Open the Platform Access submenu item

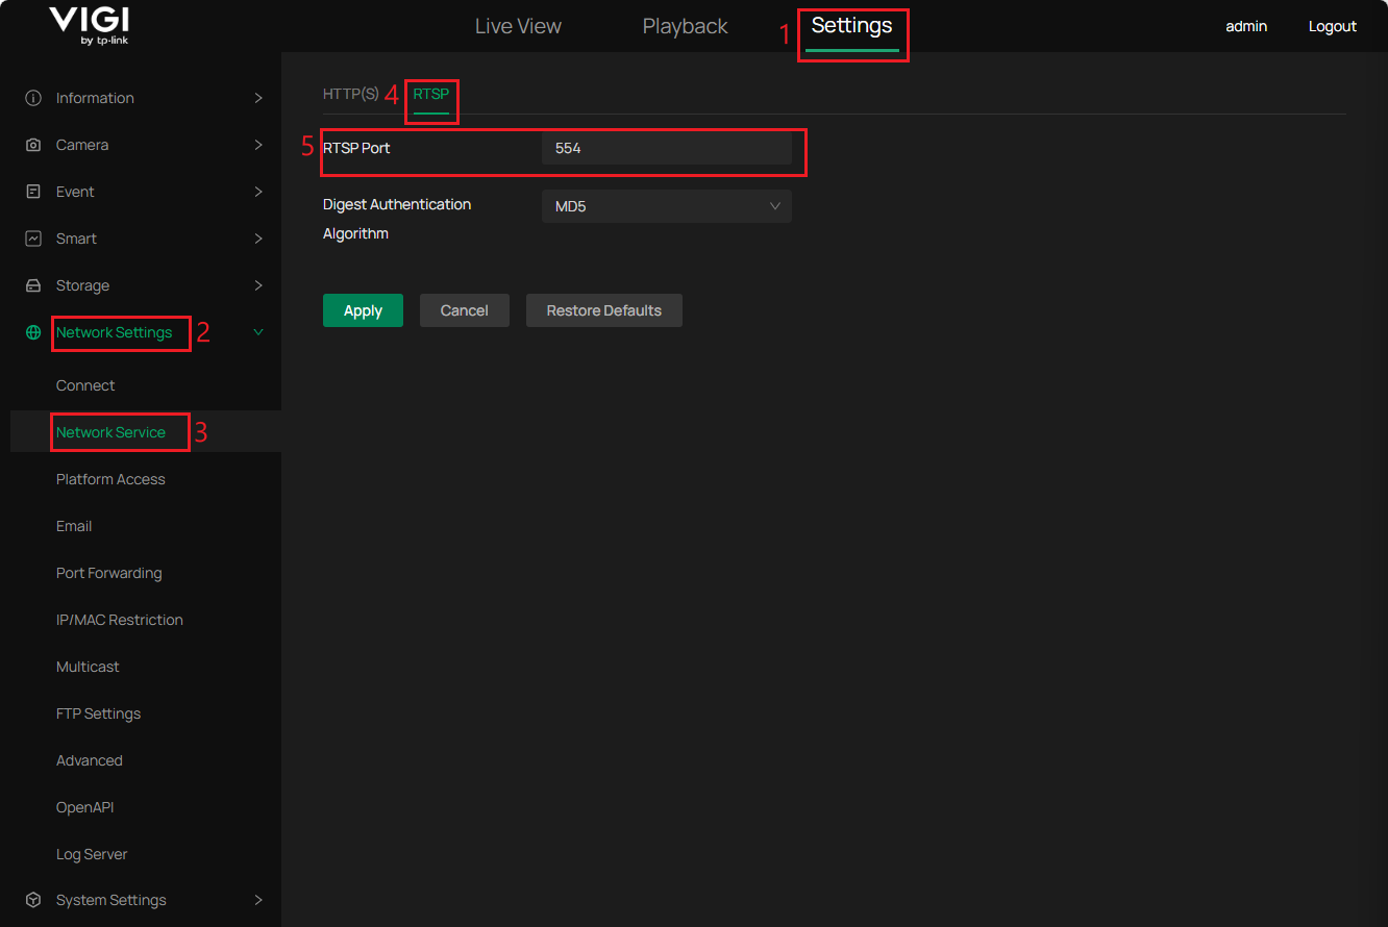[110, 479]
